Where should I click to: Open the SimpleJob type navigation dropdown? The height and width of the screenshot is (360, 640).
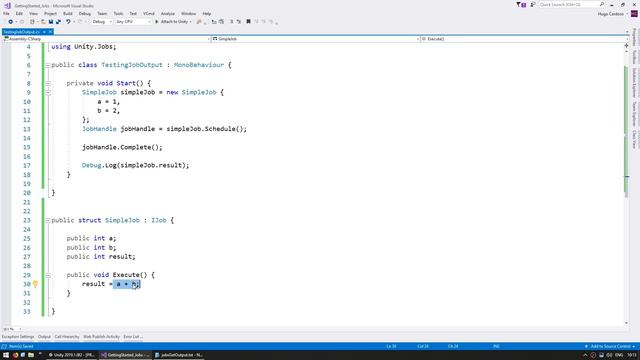[x=316, y=39]
